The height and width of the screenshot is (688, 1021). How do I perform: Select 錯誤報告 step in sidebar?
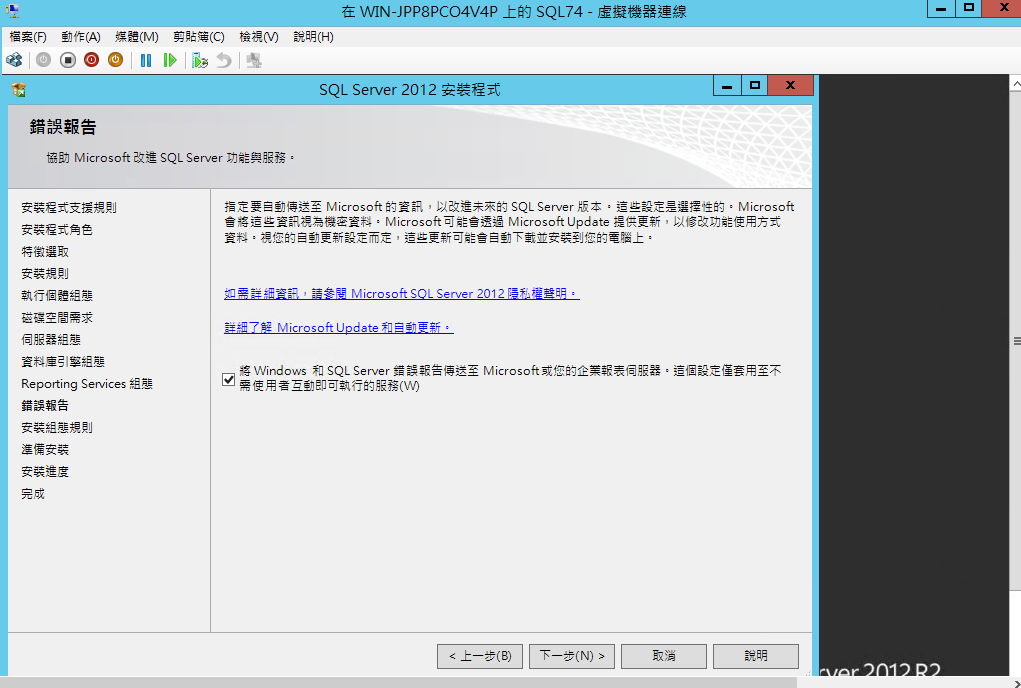point(45,406)
